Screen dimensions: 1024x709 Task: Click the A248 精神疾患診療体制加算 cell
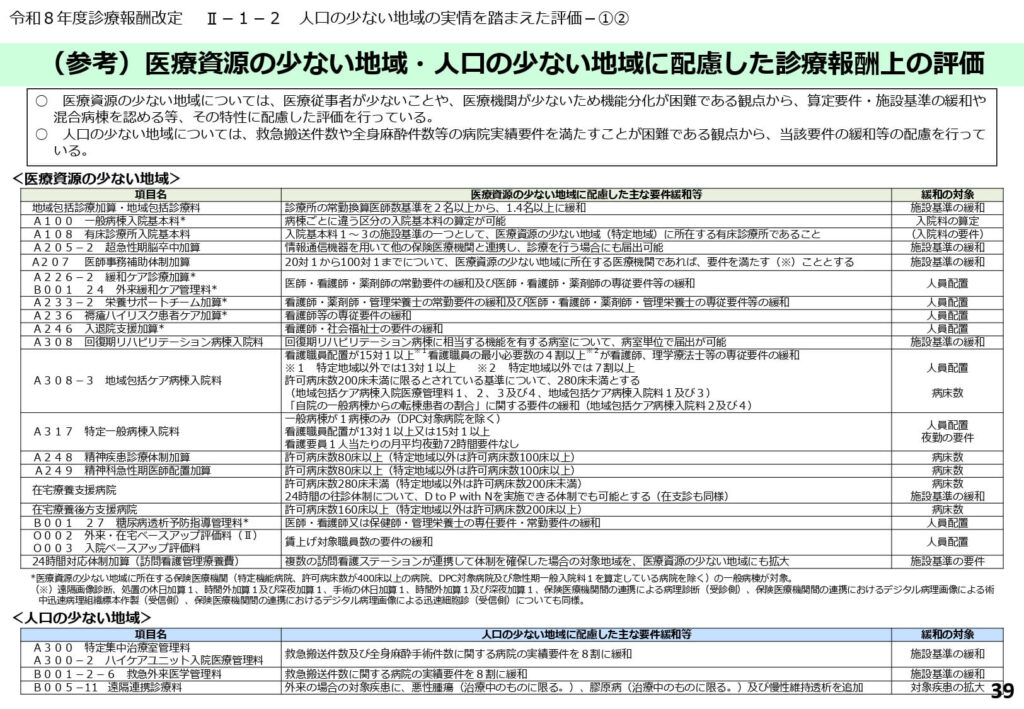[x=110, y=457]
